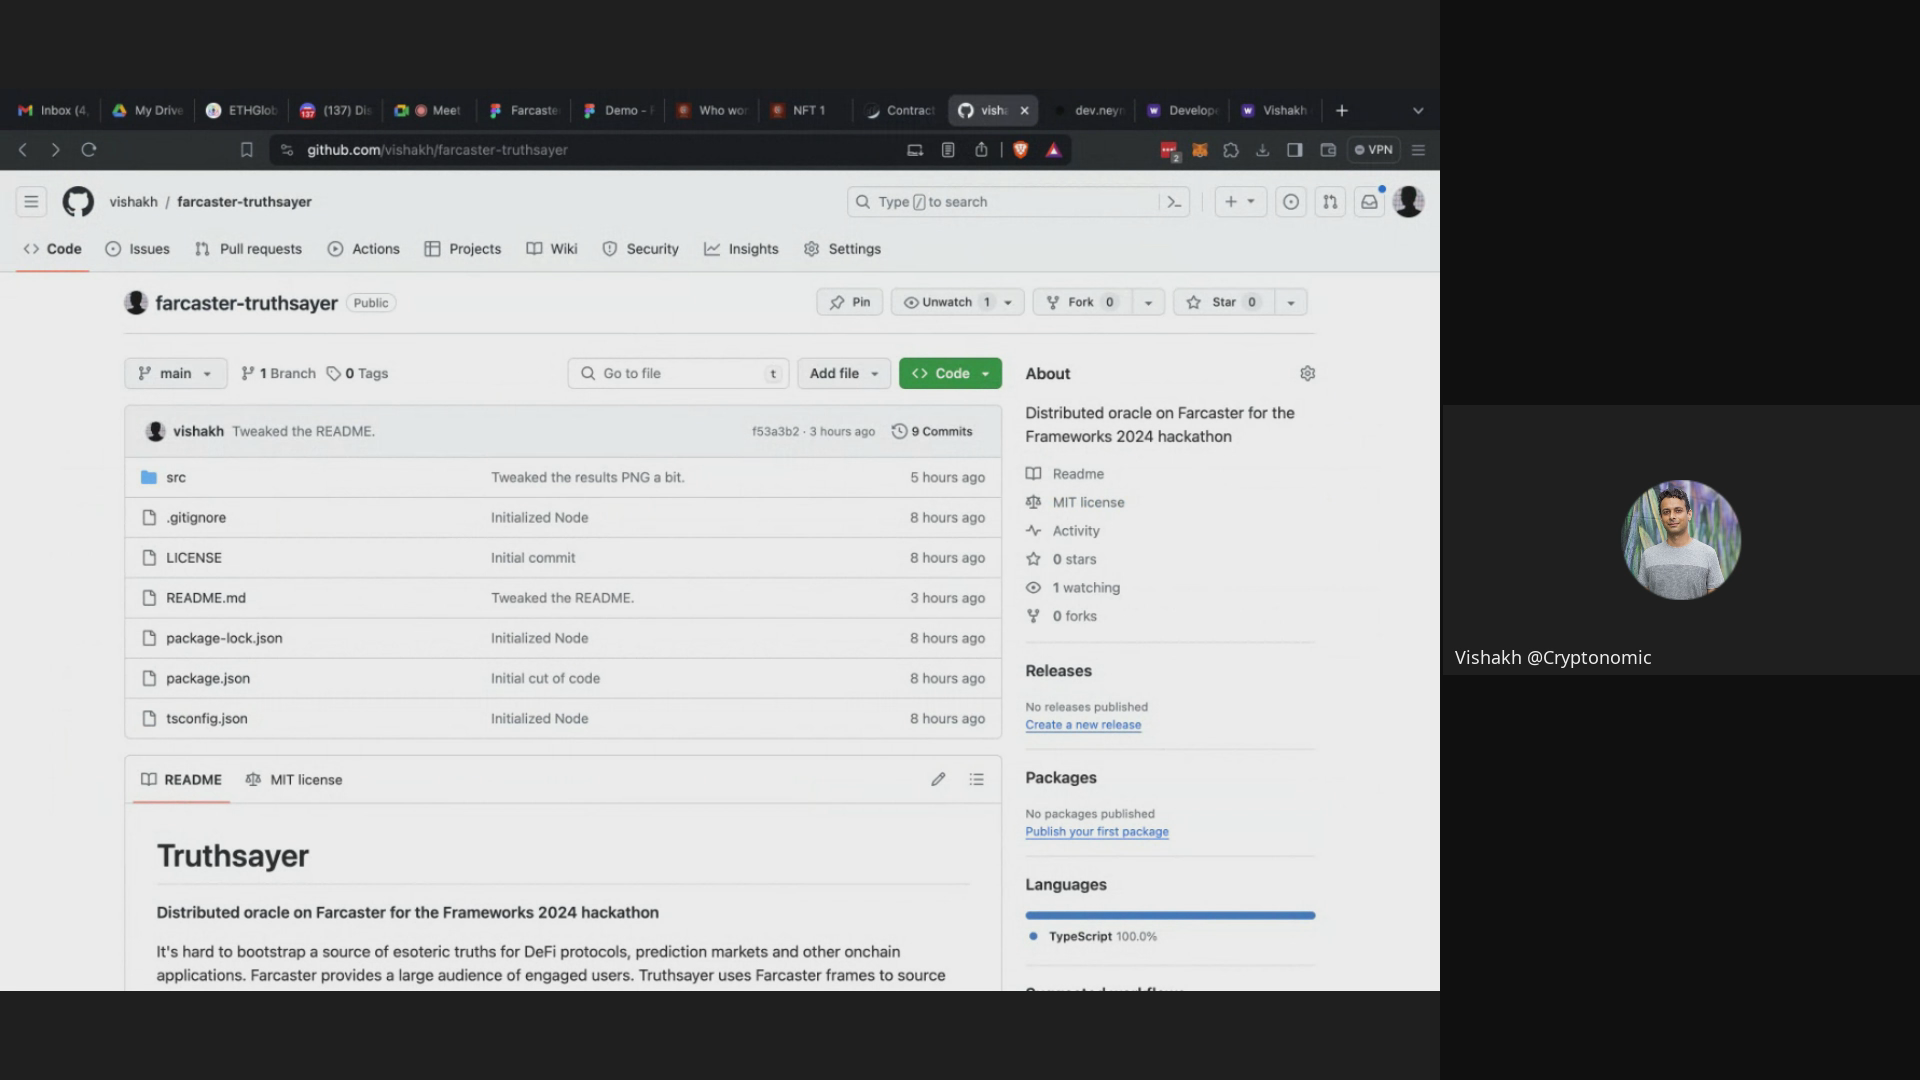1920x1080 pixels.
Task: Open the Fork options arrow
Action: tap(1148, 302)
